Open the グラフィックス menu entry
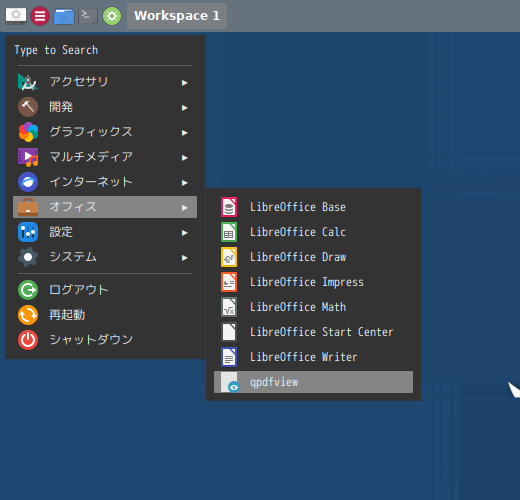Image resolution: width=520 pixels, height=500 pixels. coord(105,132)
